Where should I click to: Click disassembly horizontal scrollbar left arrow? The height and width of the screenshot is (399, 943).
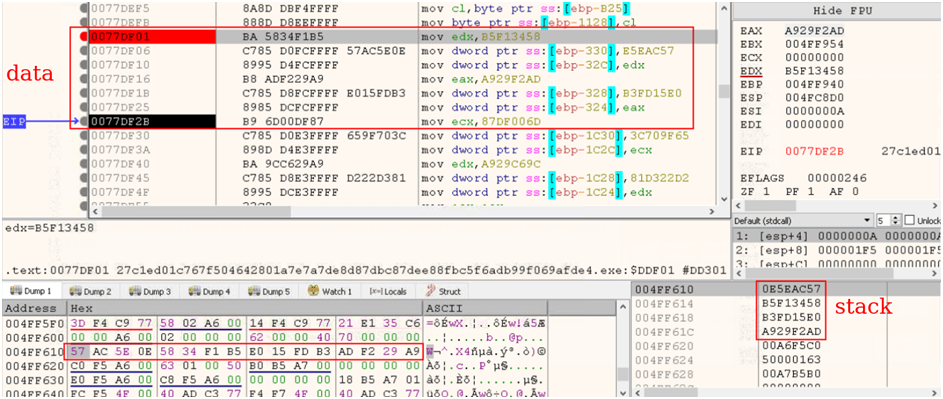point(95,212)
